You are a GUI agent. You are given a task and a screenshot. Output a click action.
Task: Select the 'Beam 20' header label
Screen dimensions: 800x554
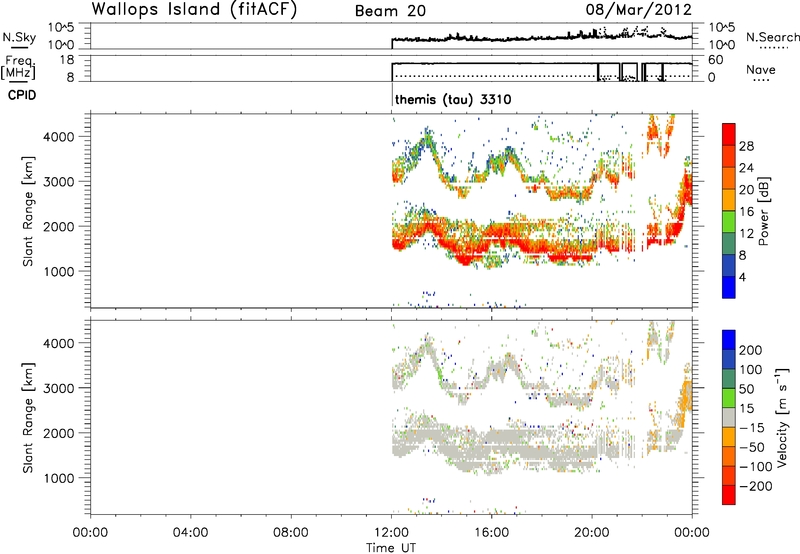point(390,11)
